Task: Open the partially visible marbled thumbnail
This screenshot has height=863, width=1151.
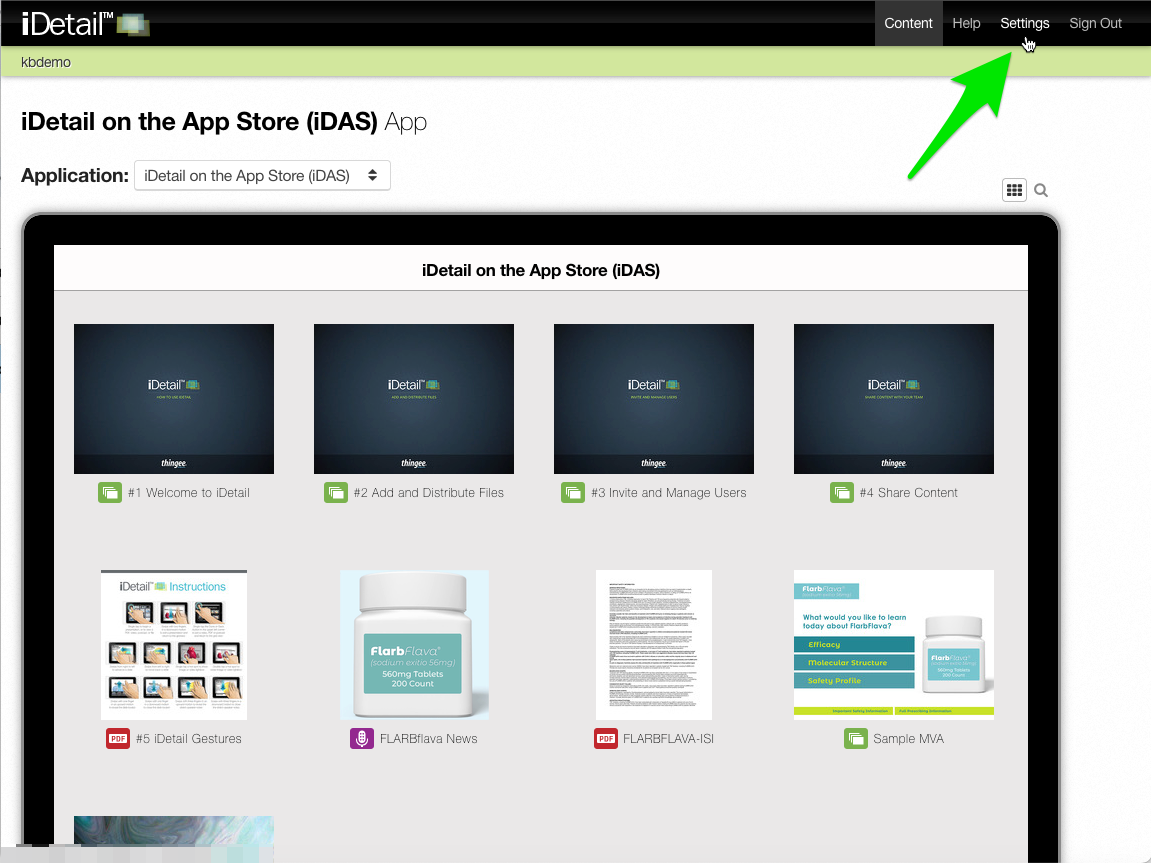Action: pos(174,839)
